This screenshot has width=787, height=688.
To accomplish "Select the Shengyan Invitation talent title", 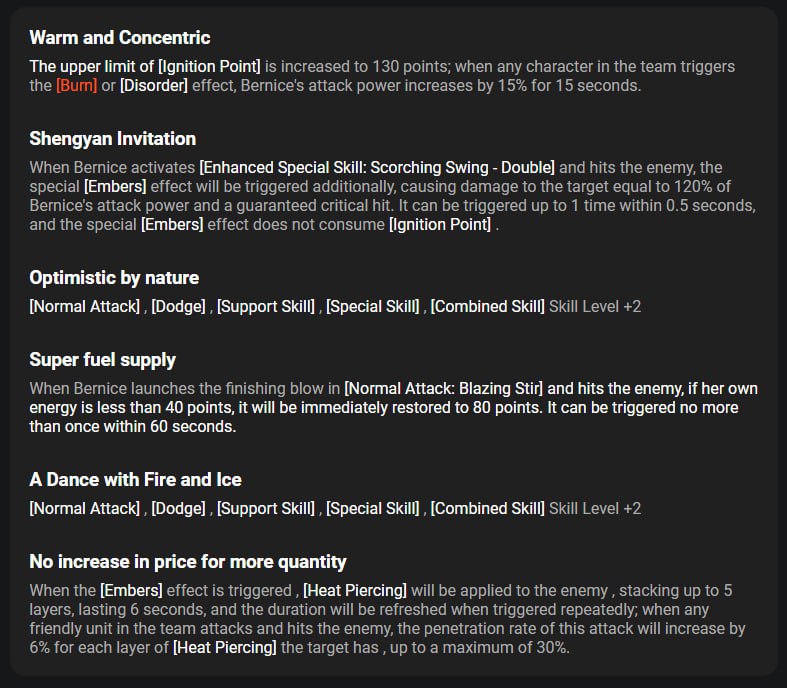I will 112,139.
